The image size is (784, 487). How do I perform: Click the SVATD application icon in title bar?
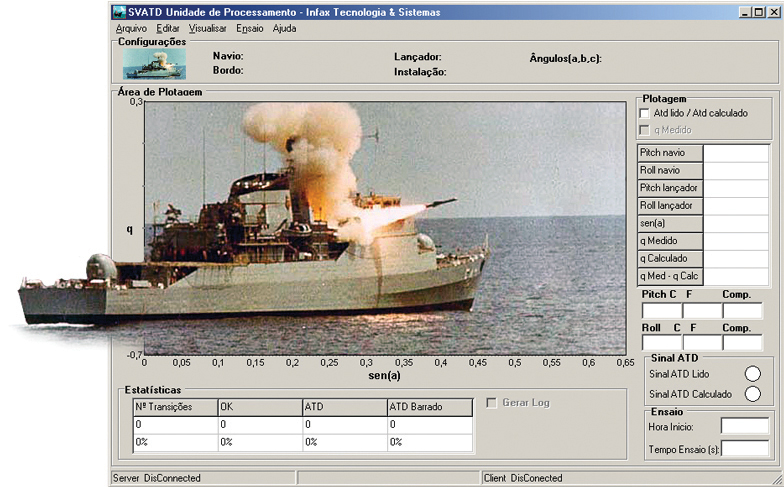(120, 12)
